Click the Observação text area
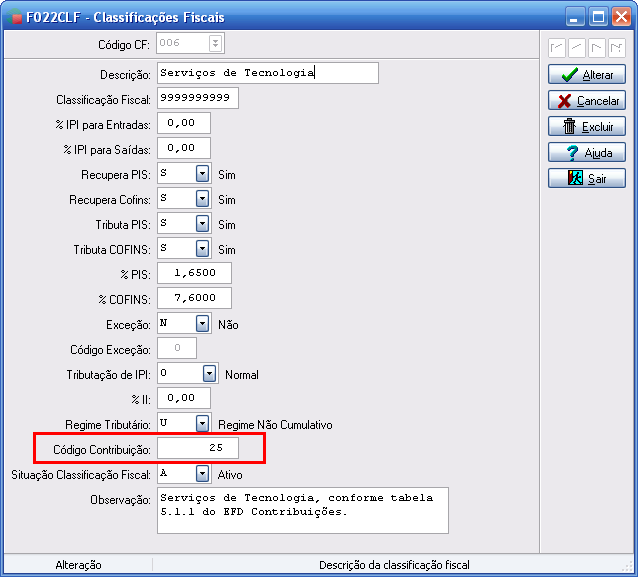The width and height of the screenshot is (638, 577). [x=303, y=510]
